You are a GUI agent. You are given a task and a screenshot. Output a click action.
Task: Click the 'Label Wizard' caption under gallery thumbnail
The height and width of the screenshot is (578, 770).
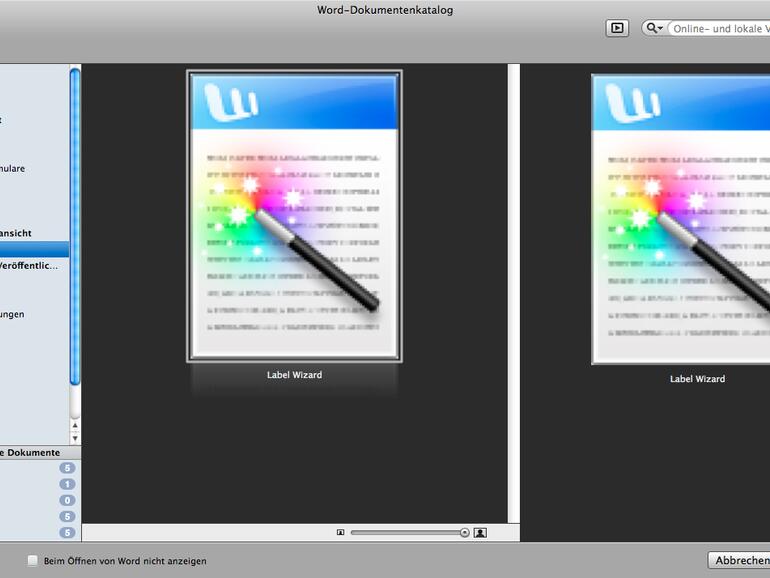tap(295, 375)
